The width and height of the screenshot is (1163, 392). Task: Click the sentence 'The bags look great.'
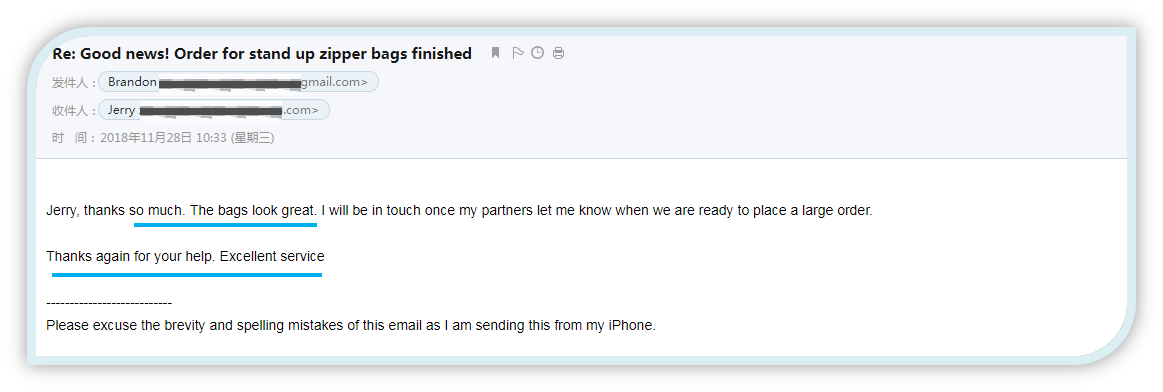[x=253, y=210]
